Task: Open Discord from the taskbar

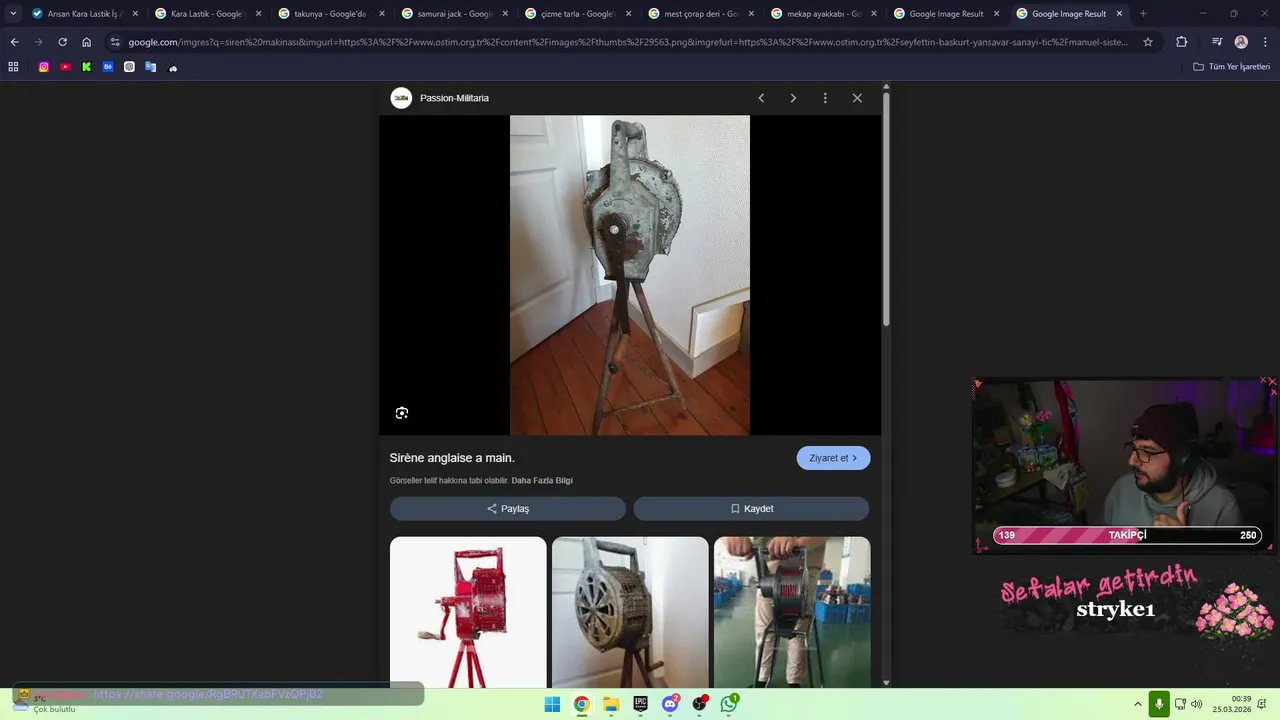Action: click(x=670, y=704)
